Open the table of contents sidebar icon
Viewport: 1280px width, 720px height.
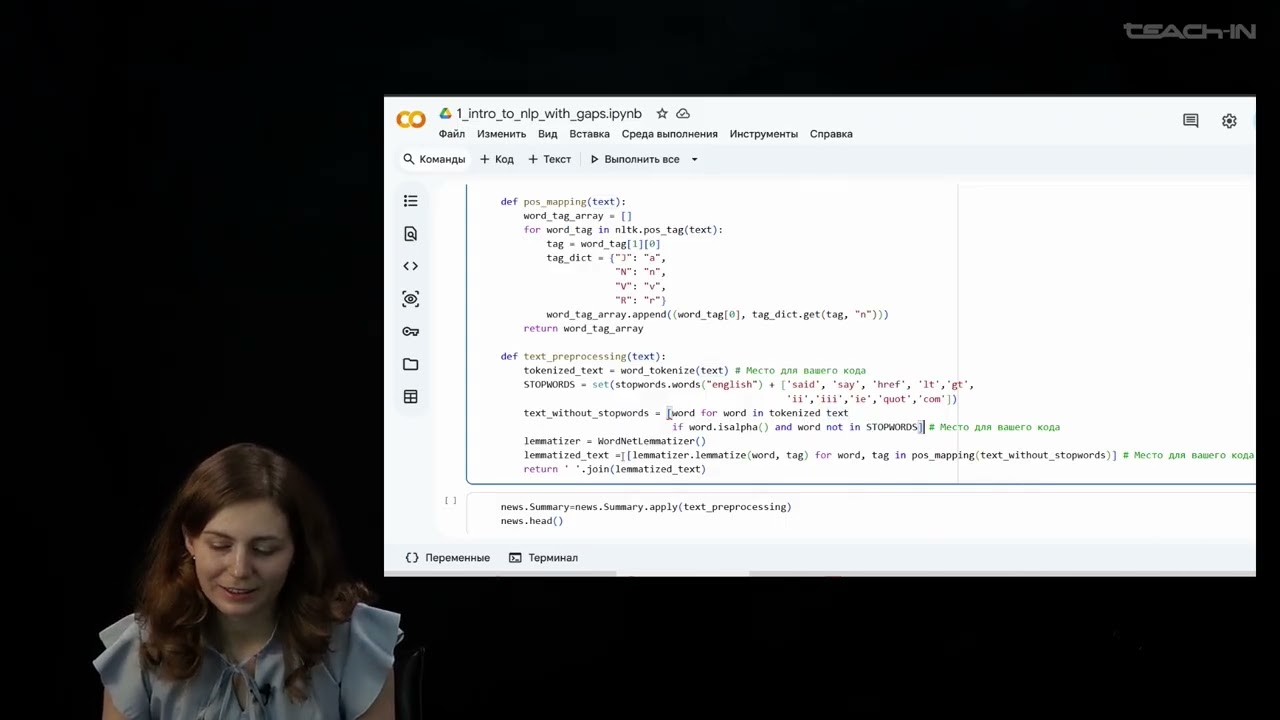pyautogui.click(x=410, y=201)
